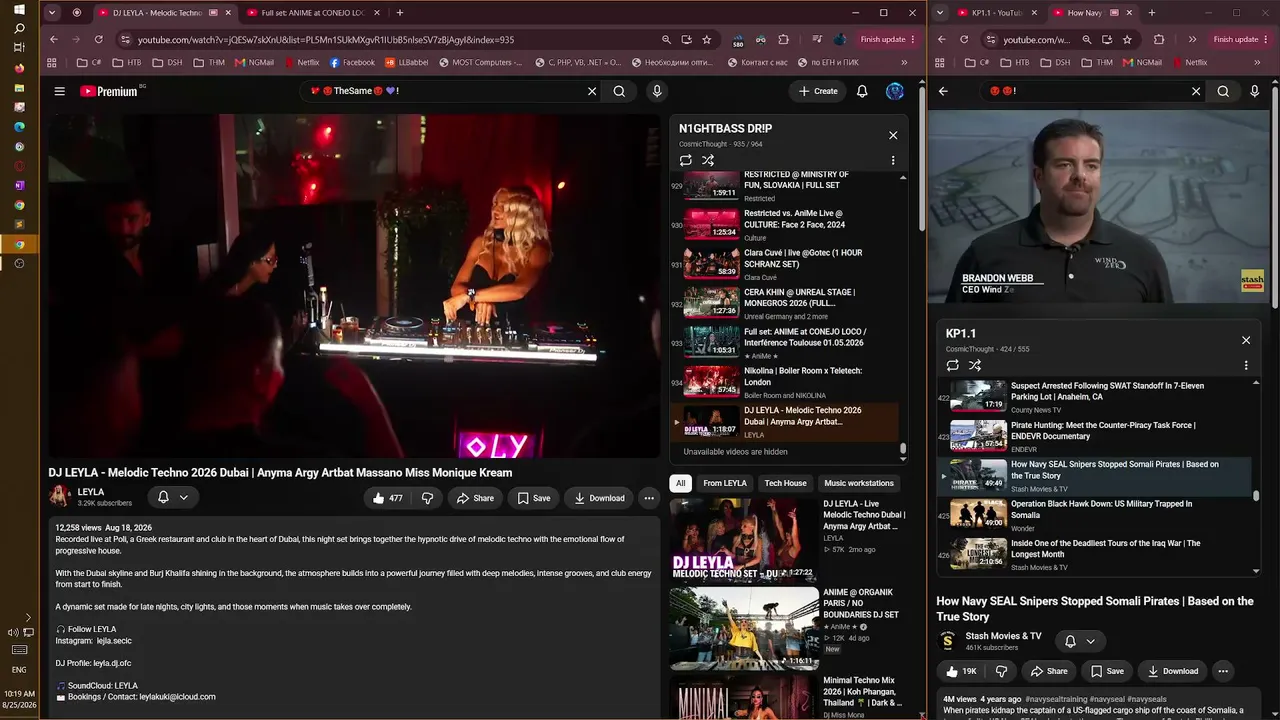Open tab search dropdown in left browser
This screenshot has height=720, width=1280.
coord(50,13)
